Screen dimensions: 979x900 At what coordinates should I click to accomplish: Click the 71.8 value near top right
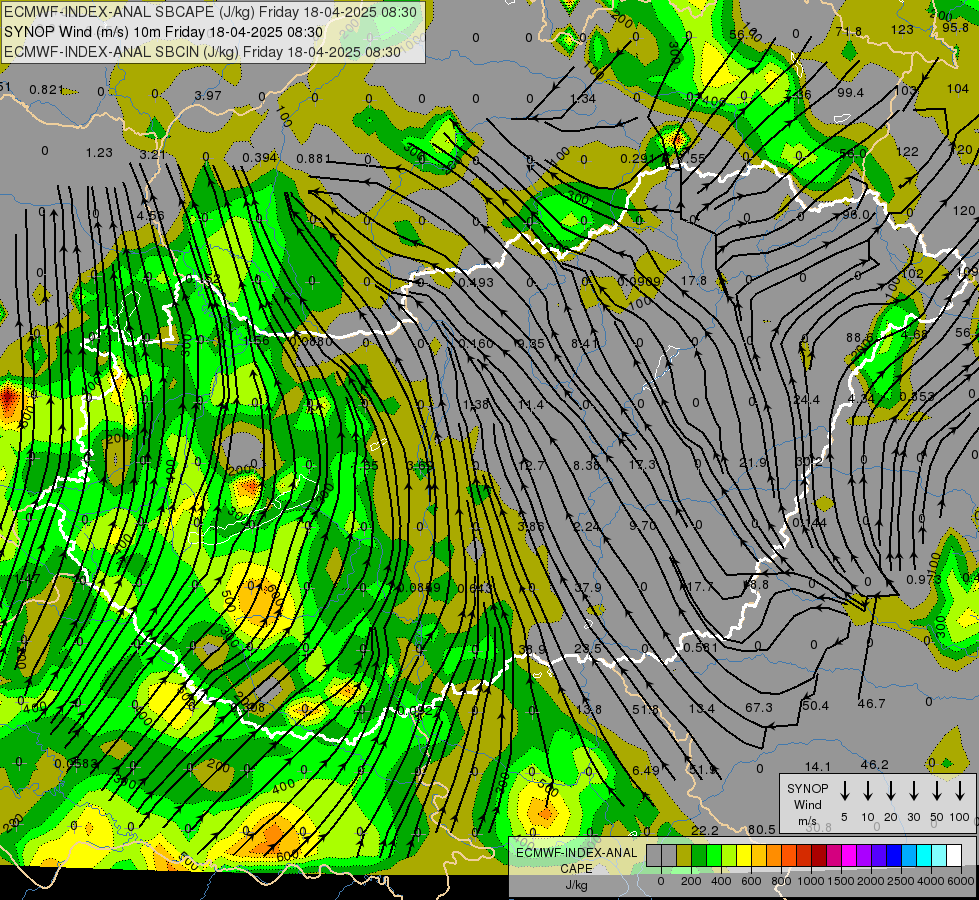pos(849,32)
